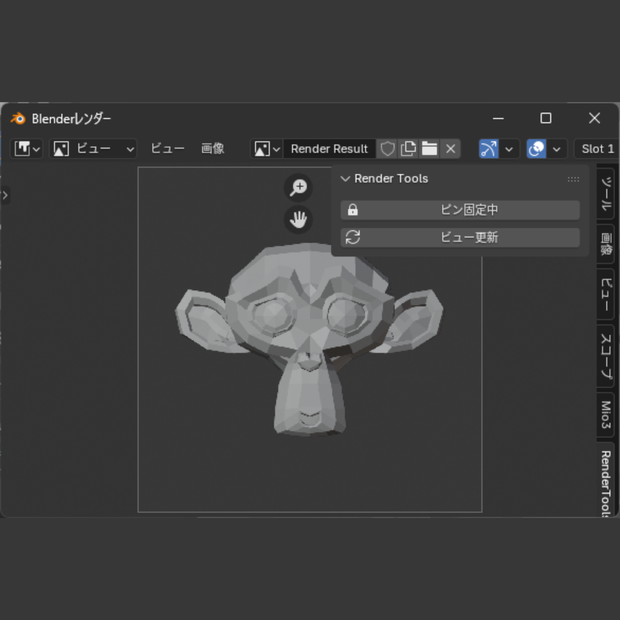Switch to the スコープ sidebar tab
This screenshot has height=620, width=620.
point(606,356)
